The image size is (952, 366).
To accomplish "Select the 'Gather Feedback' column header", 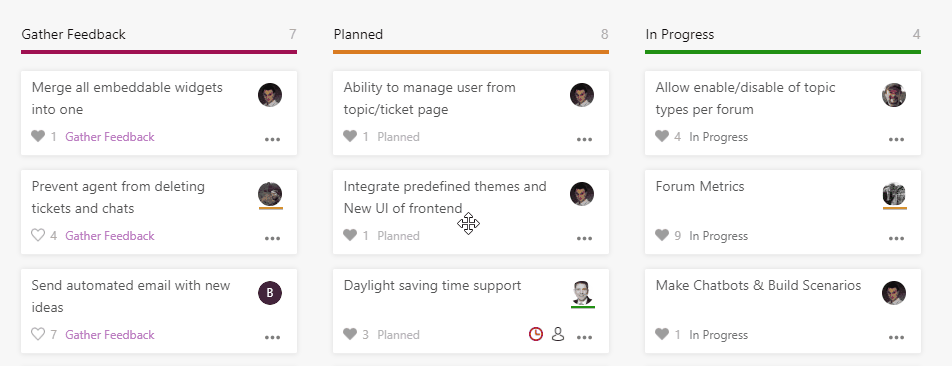I will point(73,35).
